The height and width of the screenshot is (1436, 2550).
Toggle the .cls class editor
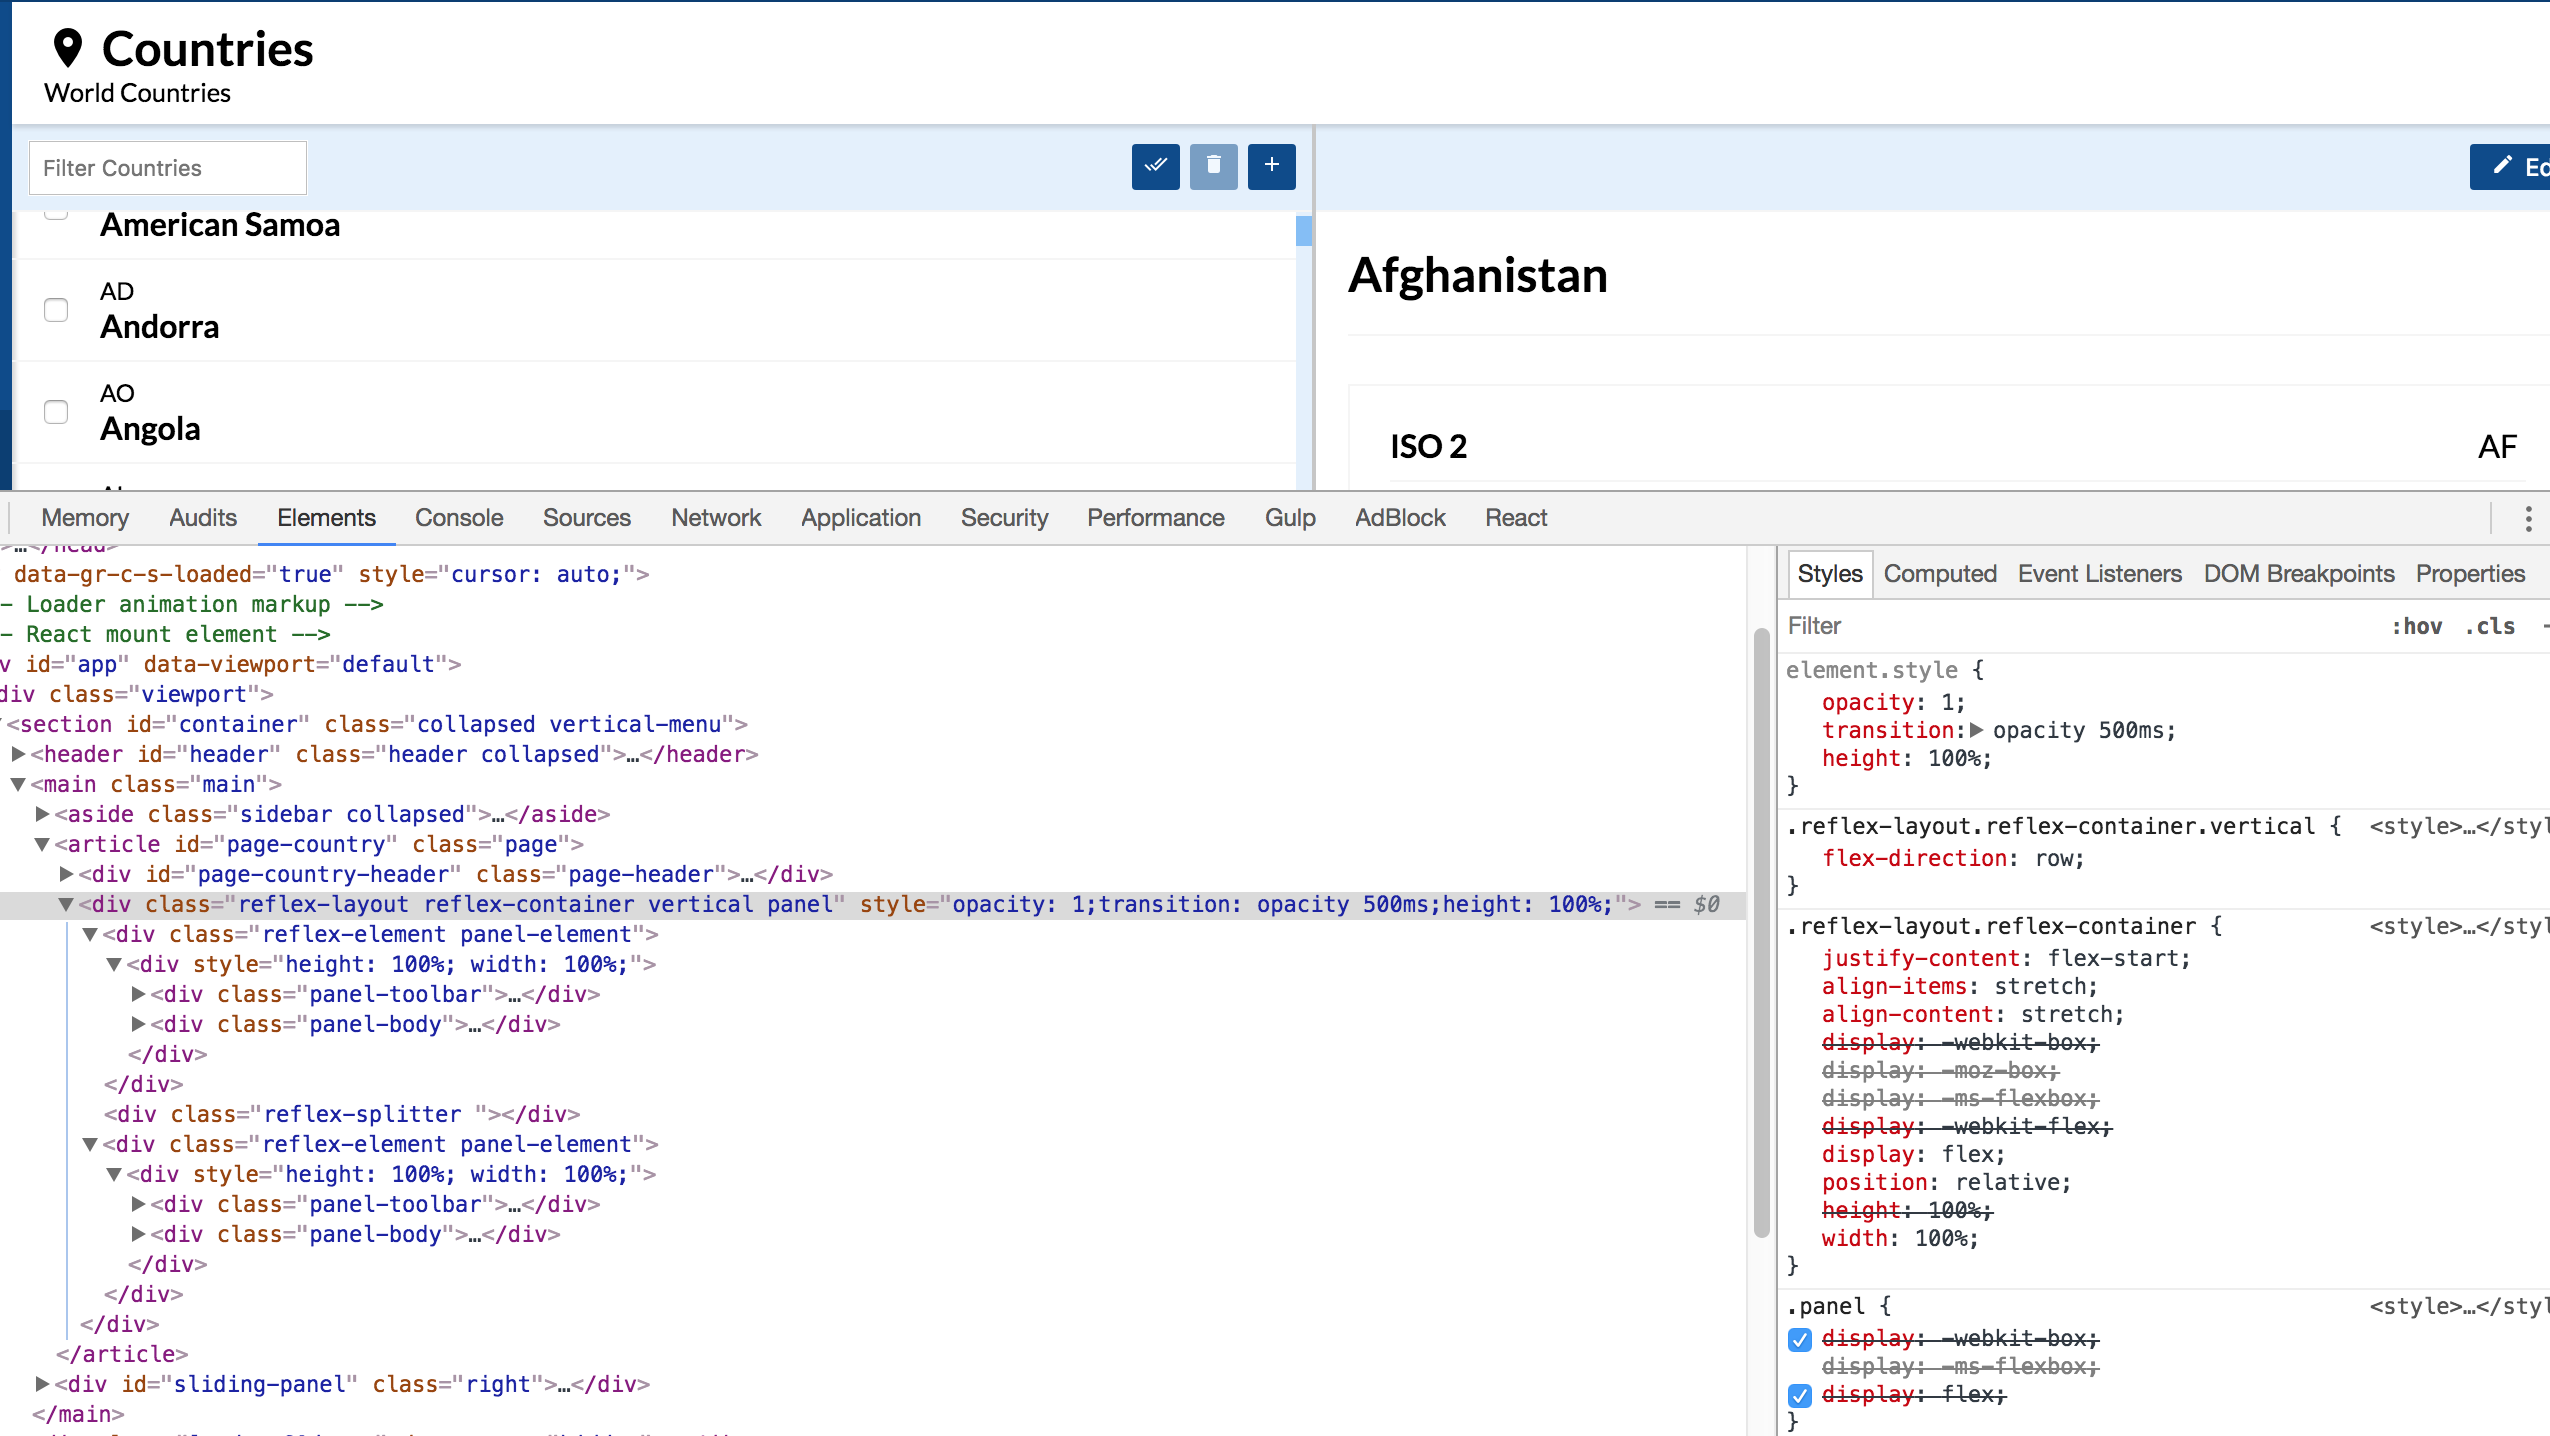[x=2489, y=626]
